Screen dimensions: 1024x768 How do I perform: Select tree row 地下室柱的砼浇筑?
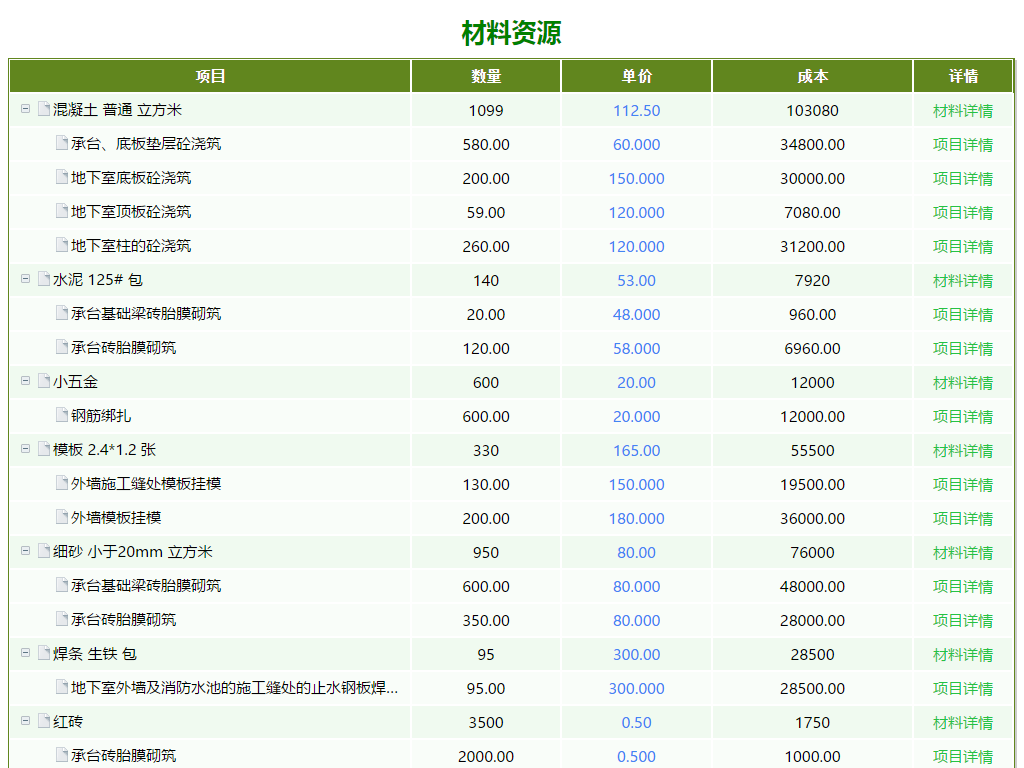(x=131, y=246)
